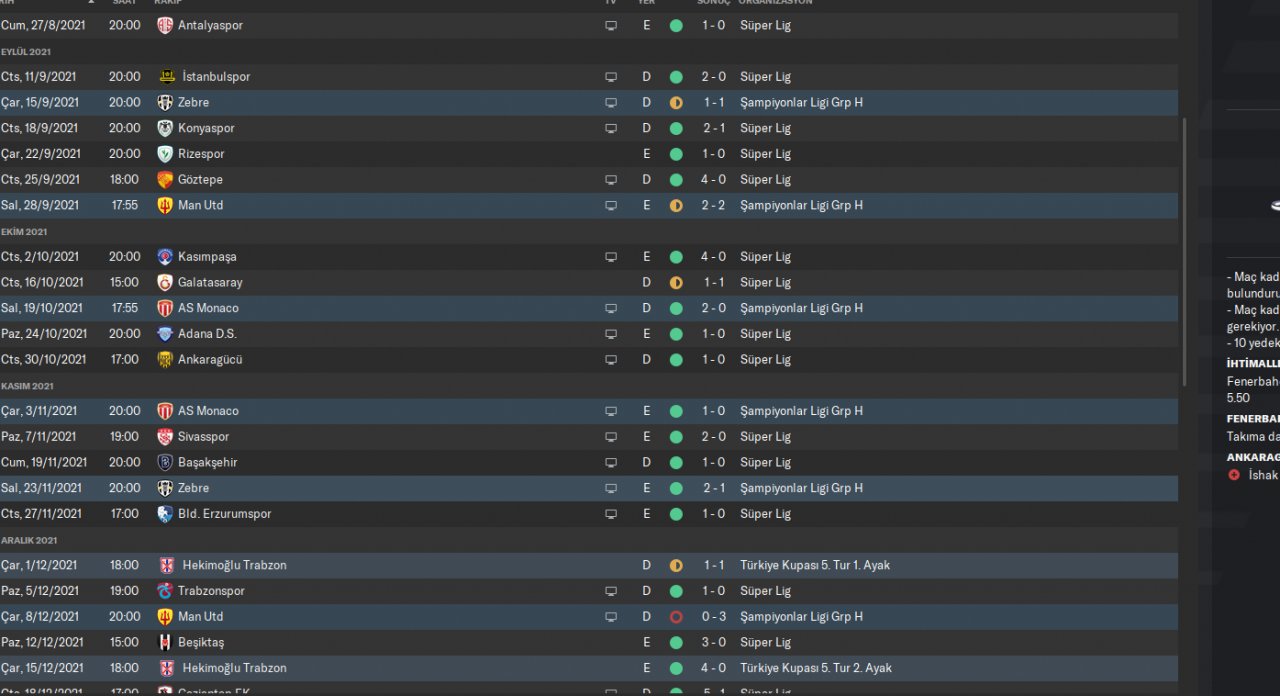Open the Trabzonspor team name link
This screenshot has height=696, width=1280.
coord(211,591)
